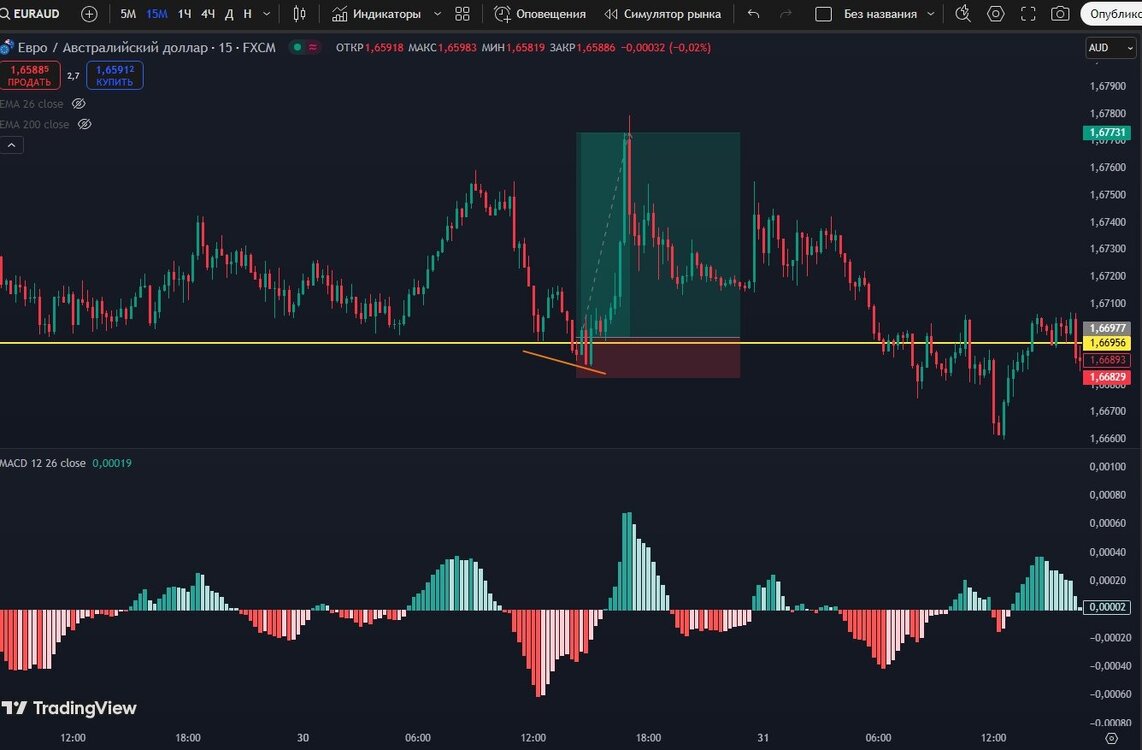Select the orange trend line on the chart

pyautogui.click(x=564, y=363)
